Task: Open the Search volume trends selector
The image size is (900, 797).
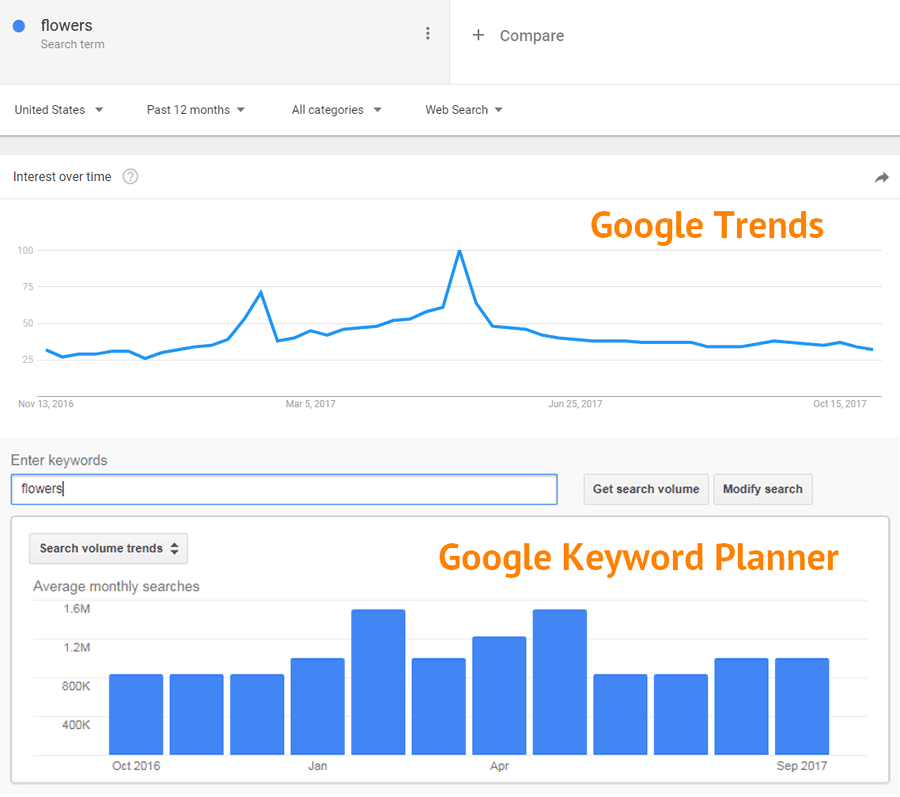Action: click(x=107, y=548)
